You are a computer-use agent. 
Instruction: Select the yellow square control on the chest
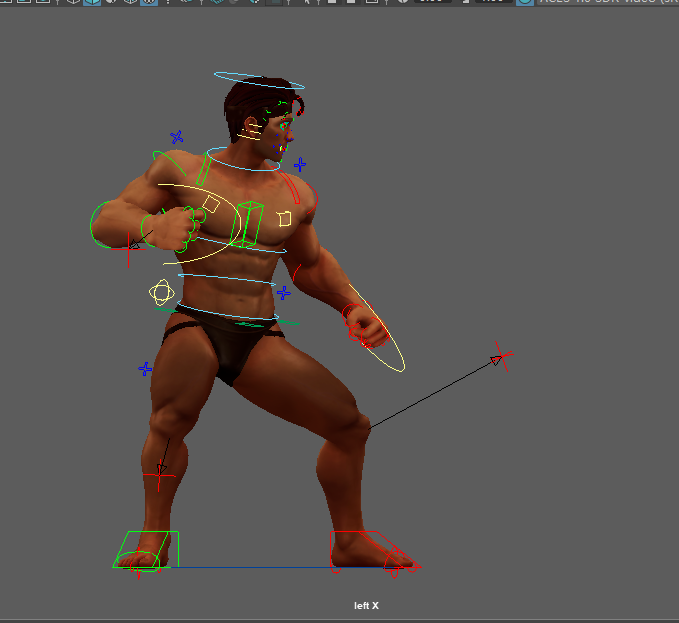tap(285, 218)
